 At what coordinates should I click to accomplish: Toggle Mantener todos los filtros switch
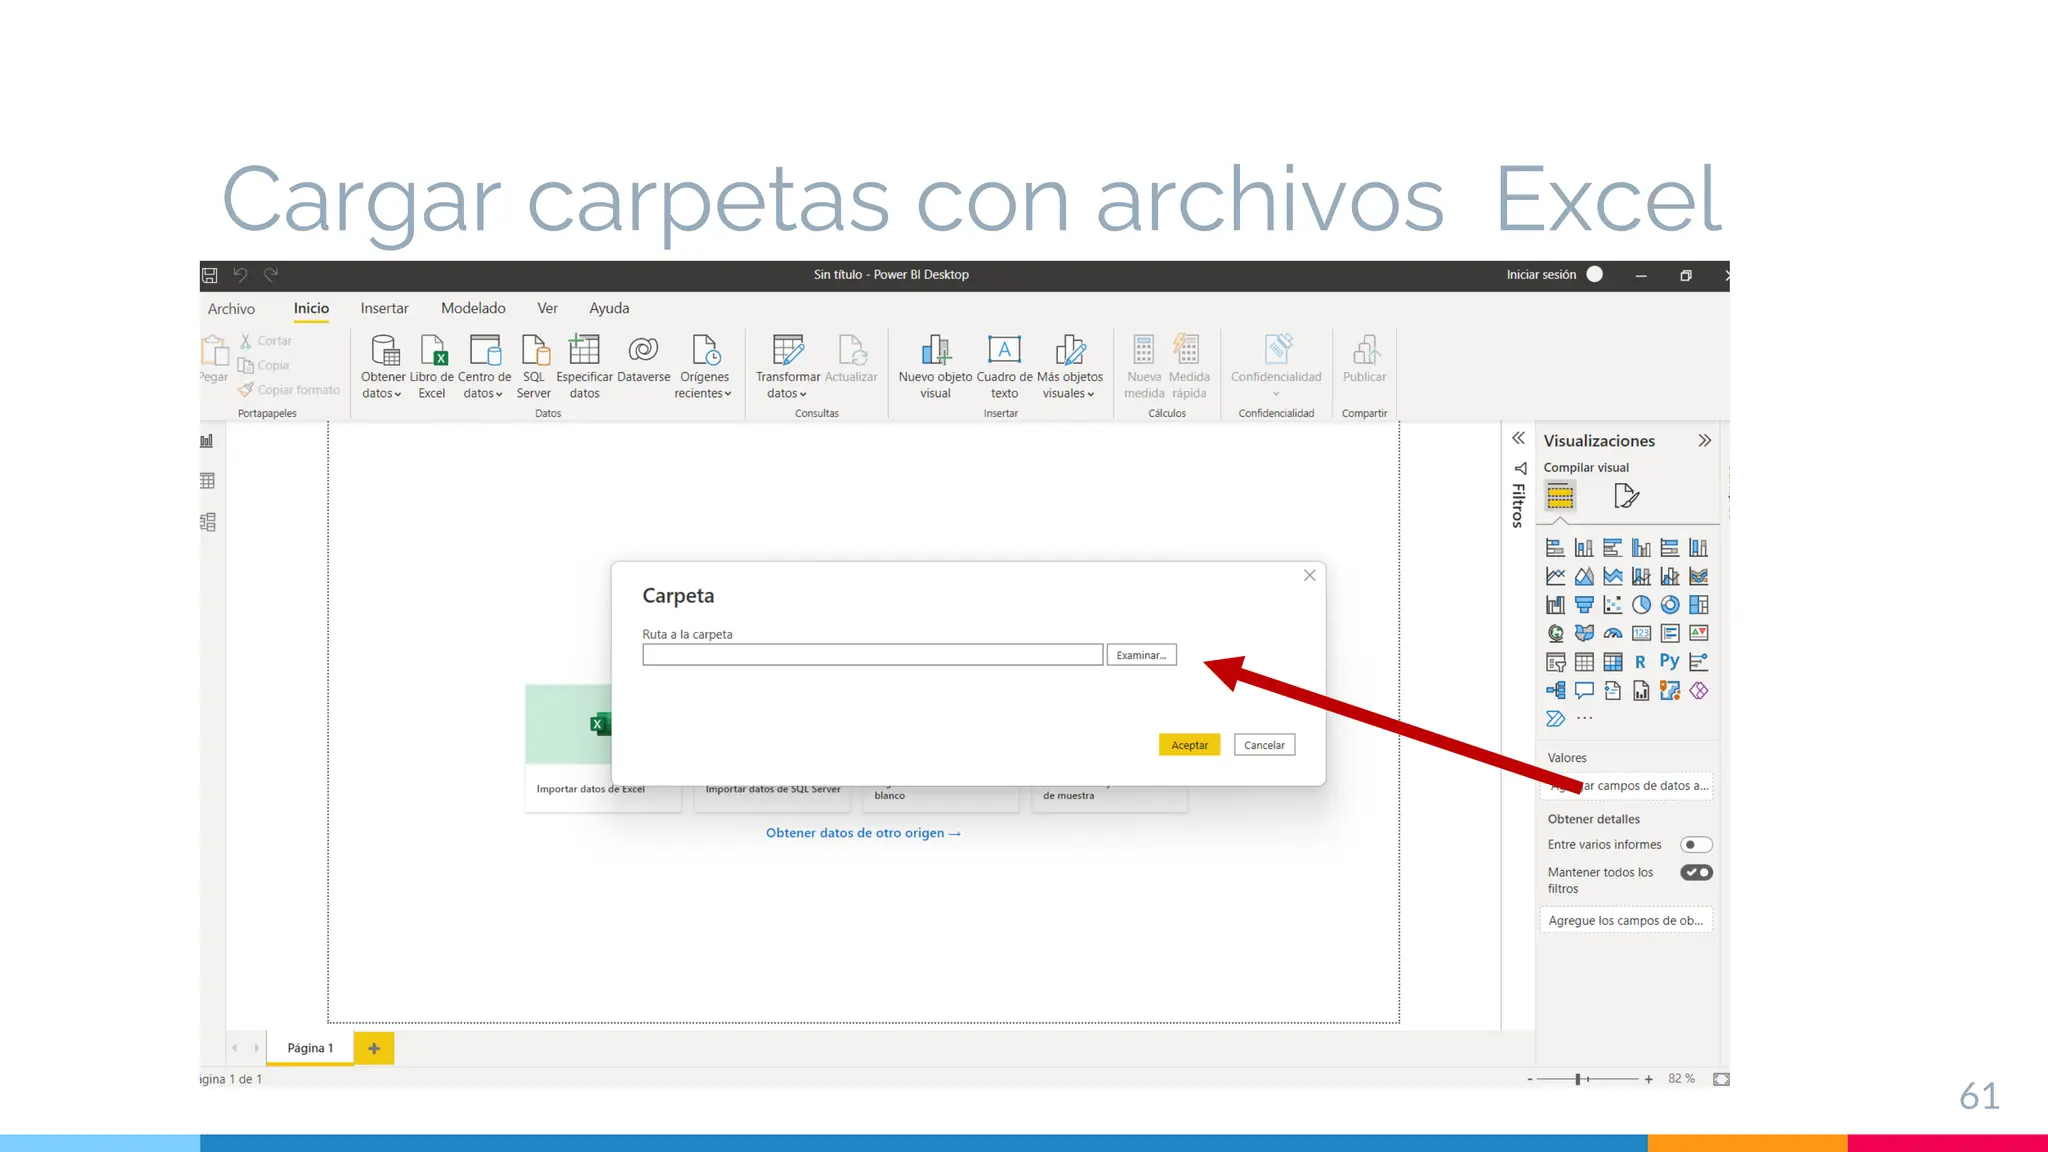1696,873
